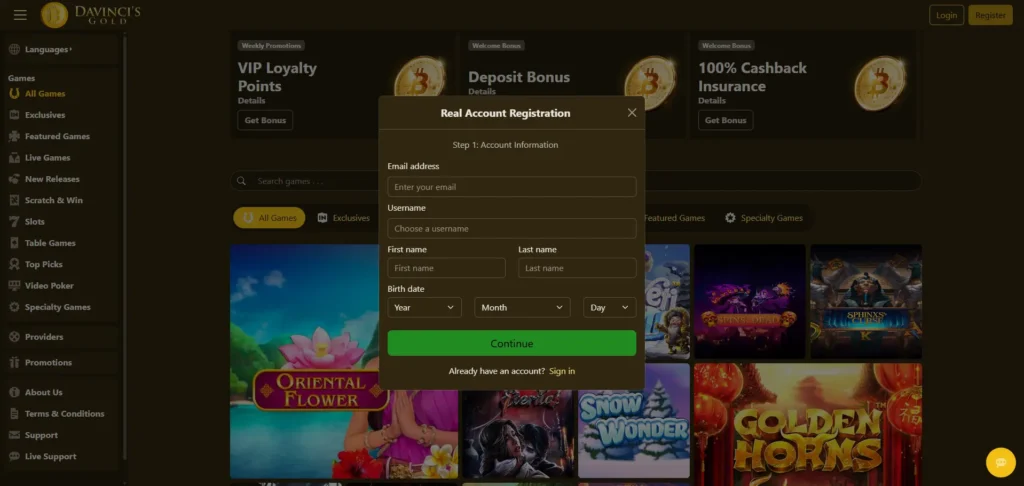Click the Exclusives sidebar icon
Screen dimensions: 1024x486
tap(14, 115)
